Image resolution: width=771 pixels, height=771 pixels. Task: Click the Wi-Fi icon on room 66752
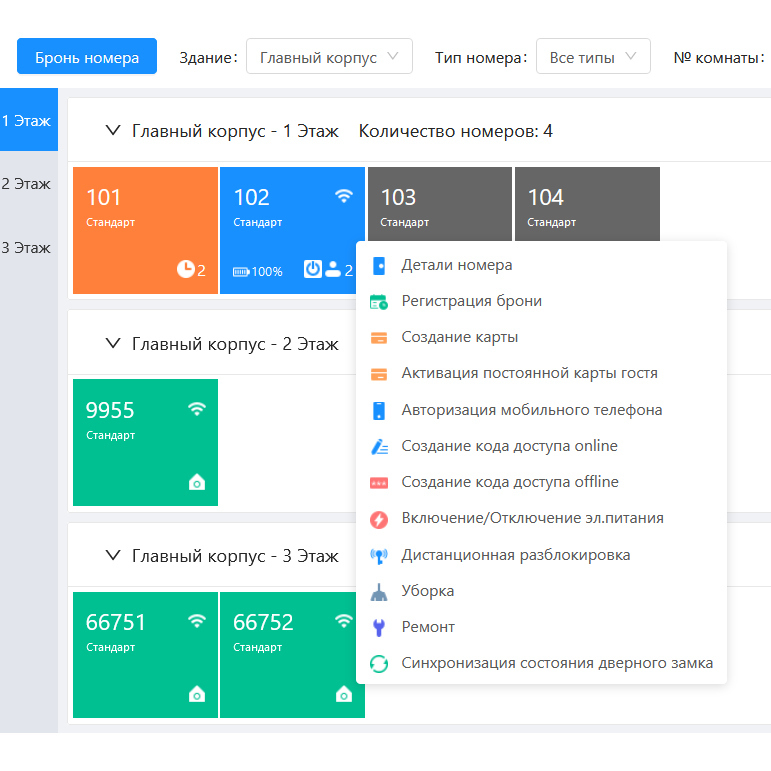coord(344,621)
